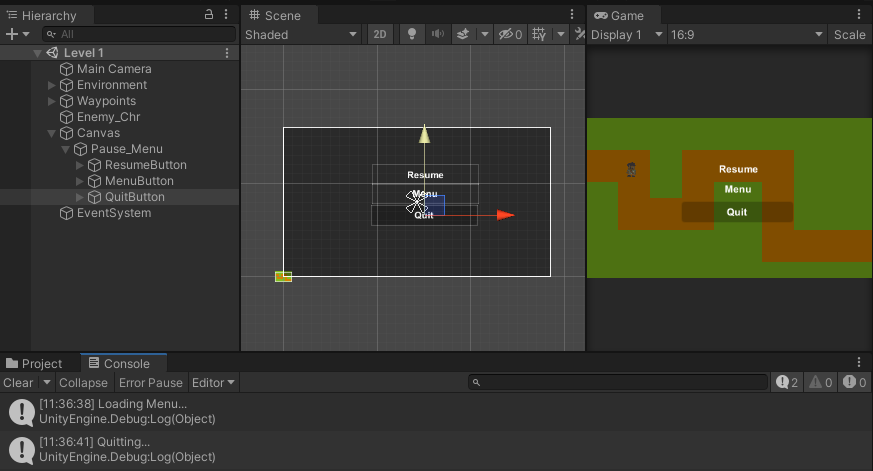Open the Shaded draw mode dropdown
The height and width of the screenshot is (471, 873).
(301, 34)
